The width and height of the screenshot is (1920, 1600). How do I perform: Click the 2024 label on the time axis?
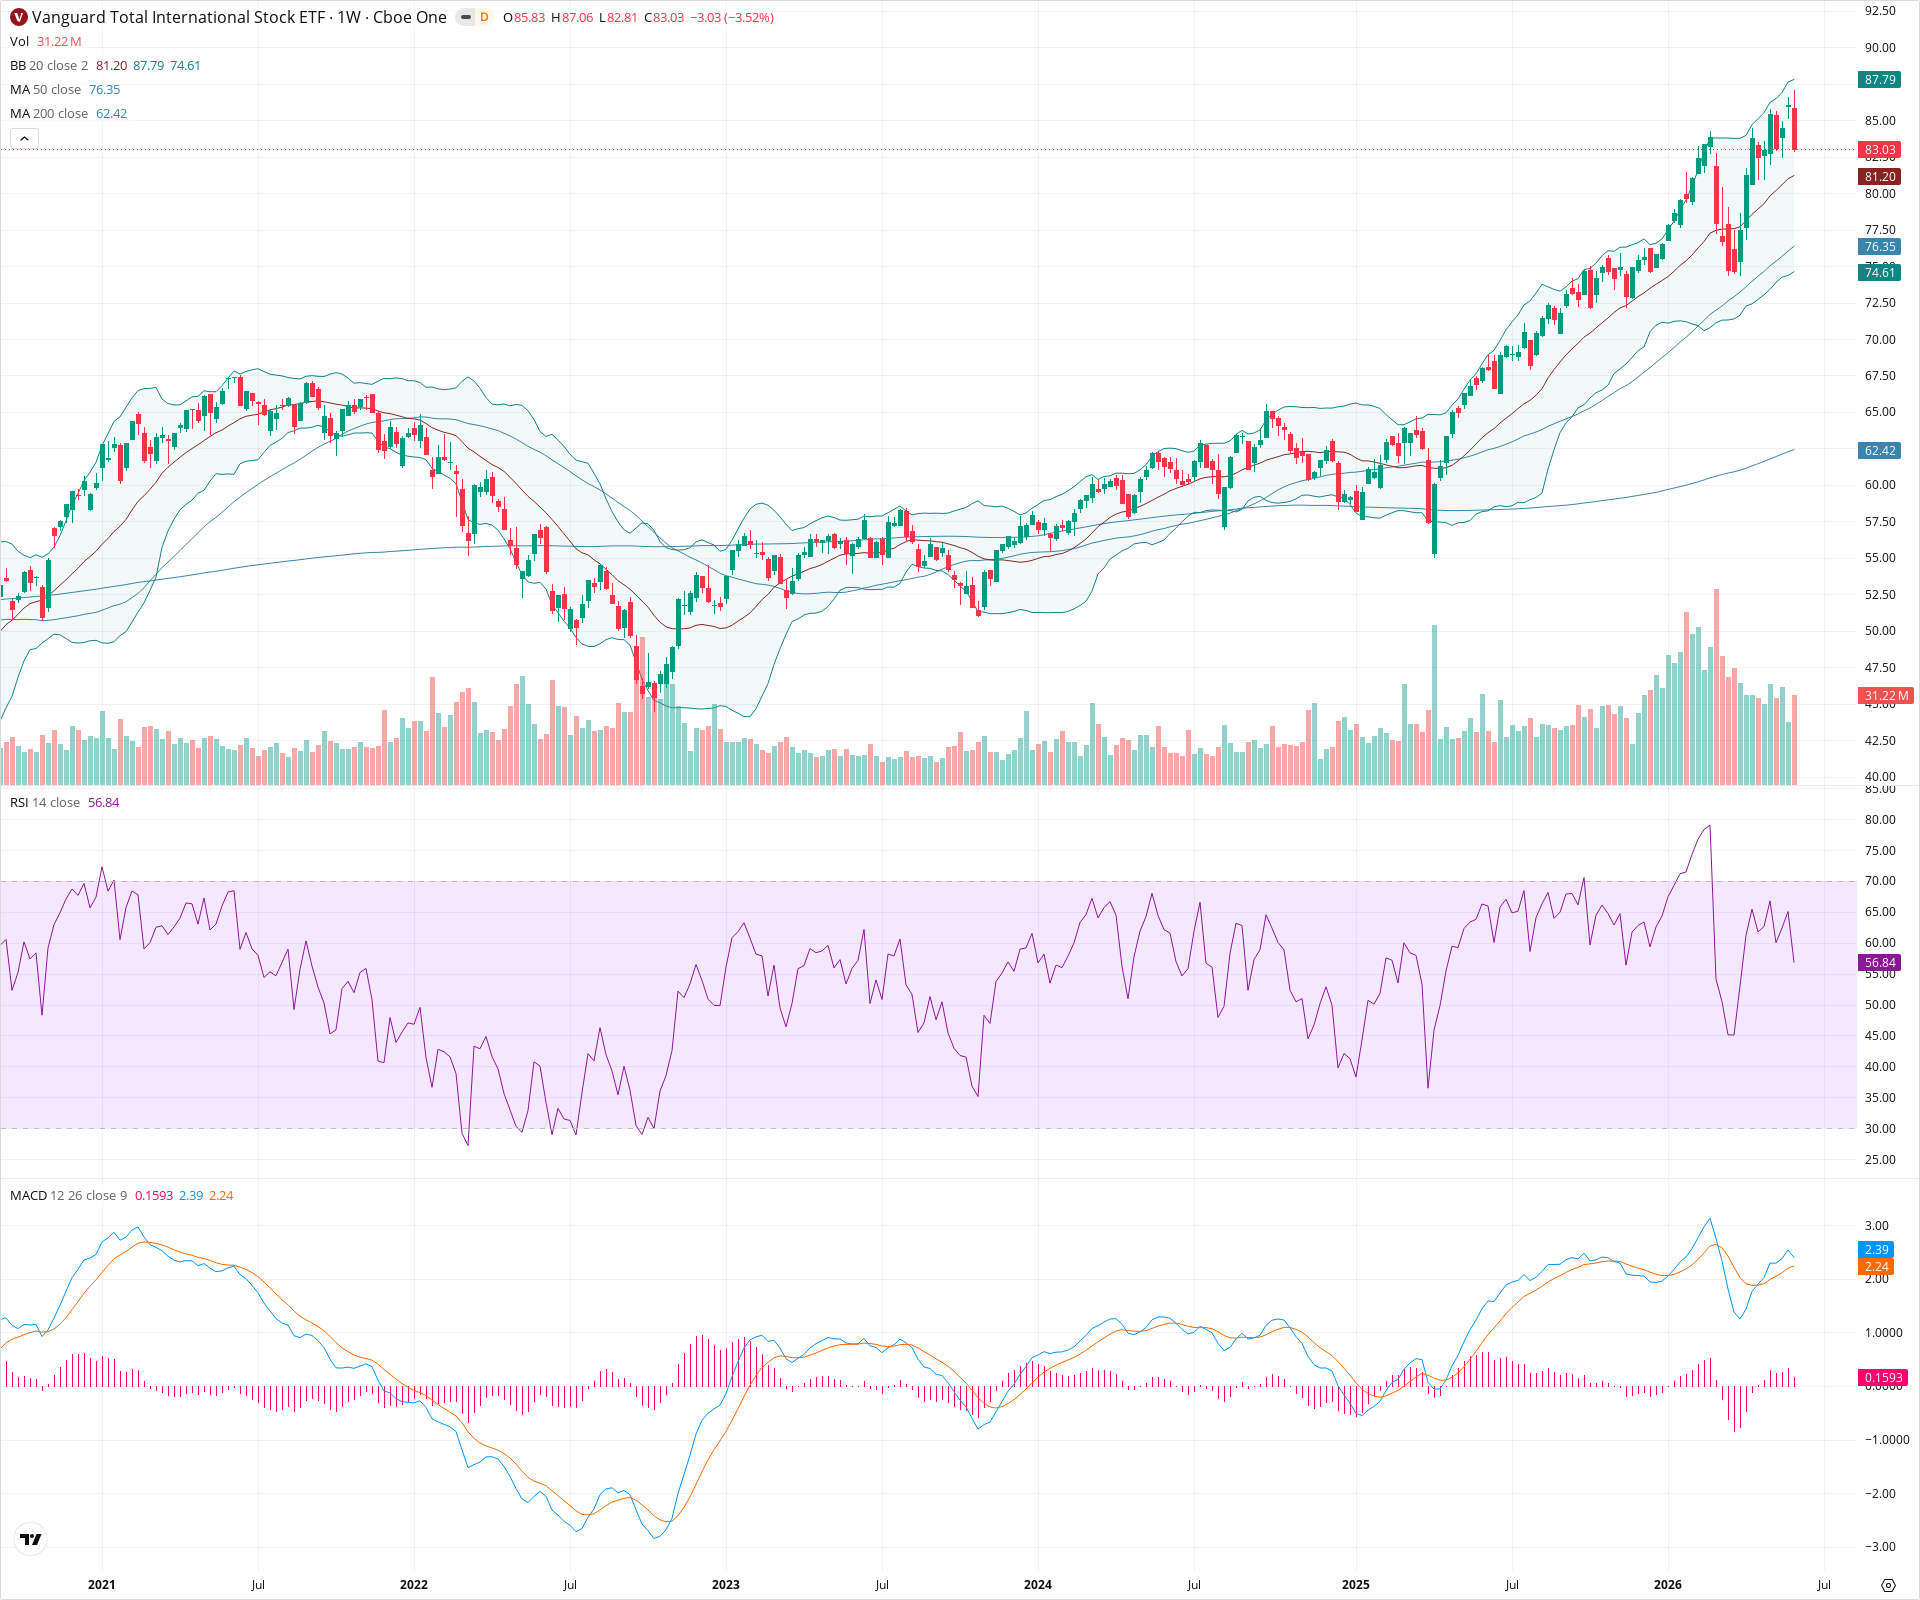[1037, 1585]
